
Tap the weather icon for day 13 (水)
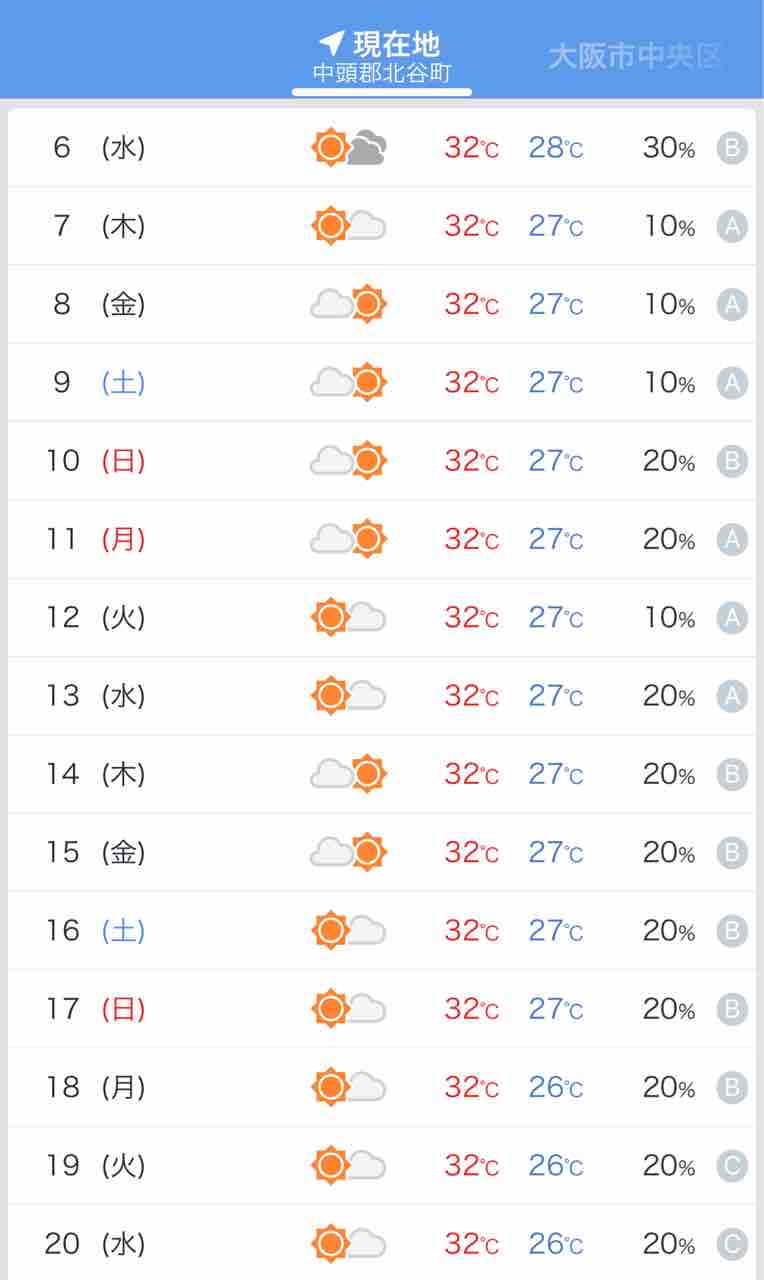(349, 695)
